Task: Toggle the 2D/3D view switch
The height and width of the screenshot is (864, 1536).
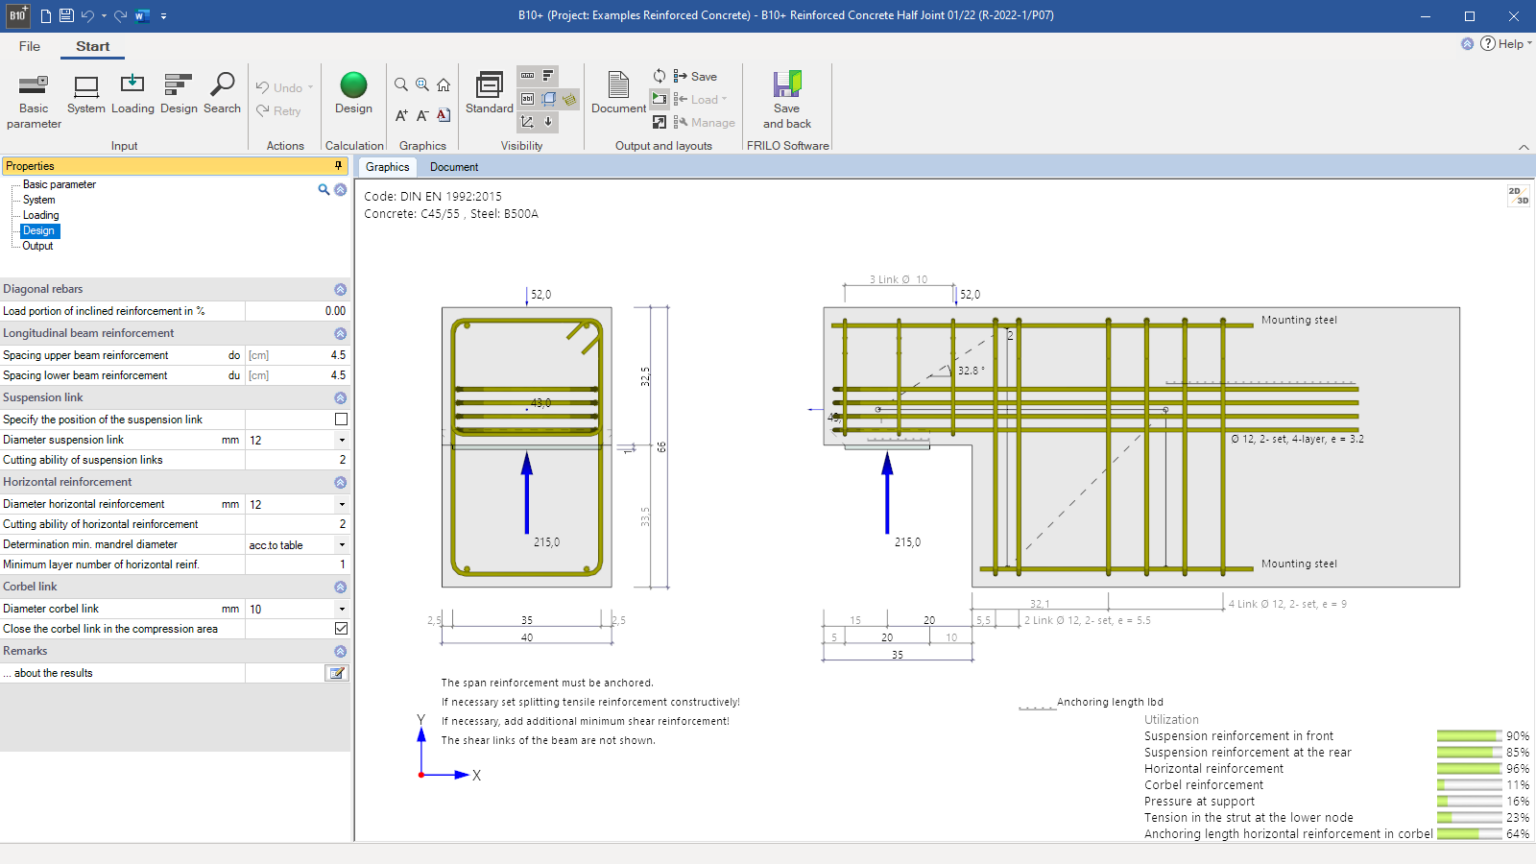Action: 1518,196
